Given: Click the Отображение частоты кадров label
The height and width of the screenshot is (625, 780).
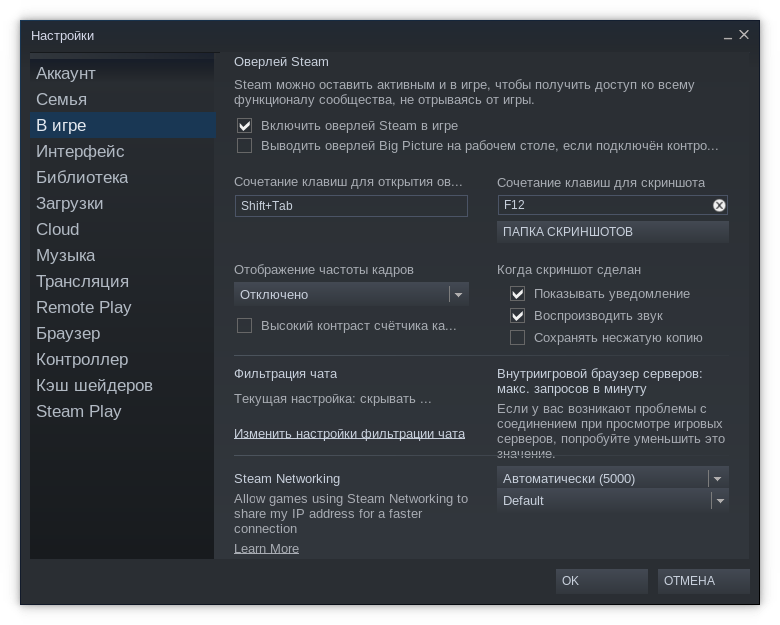Looking at the screenshot, I should tap(324, 270).
